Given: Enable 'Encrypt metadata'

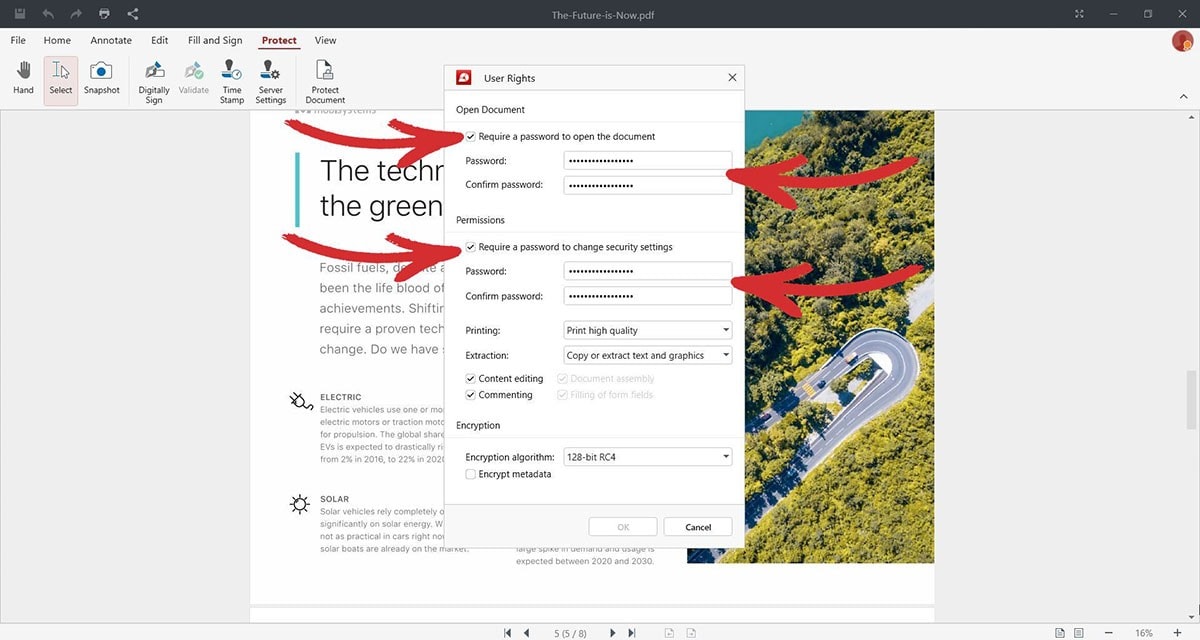Looking at the screenshot, I should click(470, 473).
